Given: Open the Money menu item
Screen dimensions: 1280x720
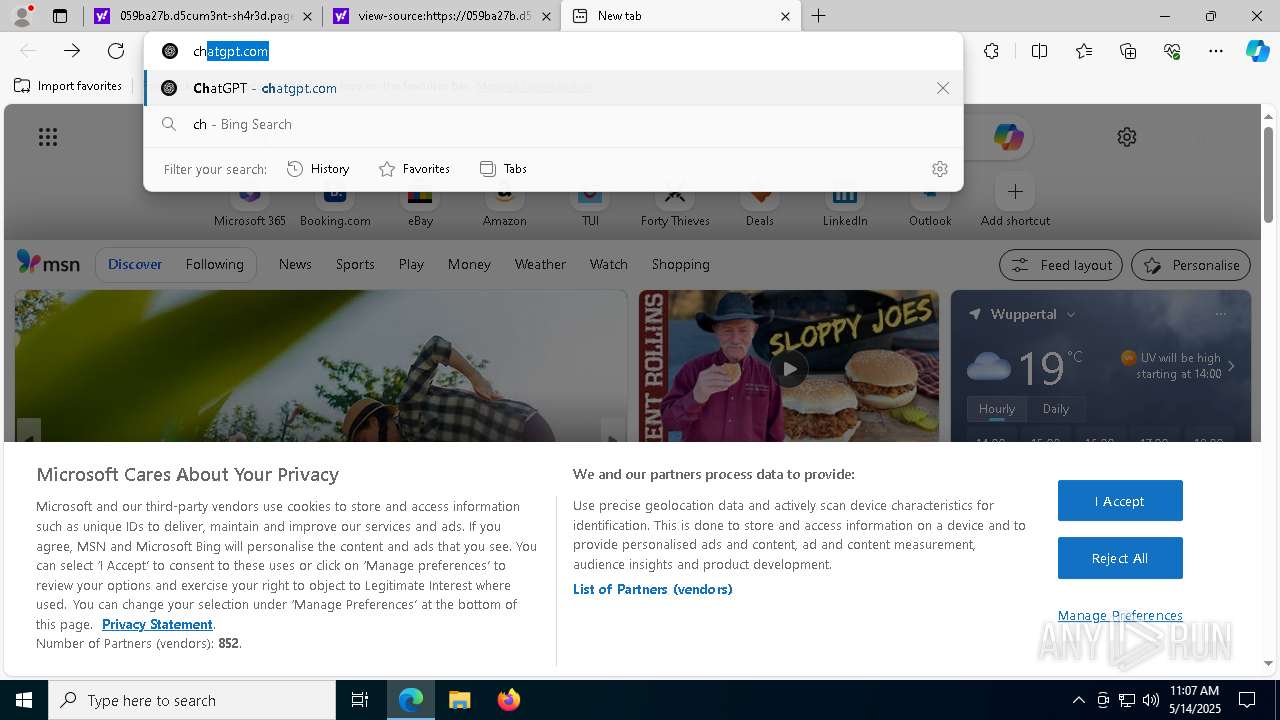Looking at the screenshot, I should click(469, 264).
